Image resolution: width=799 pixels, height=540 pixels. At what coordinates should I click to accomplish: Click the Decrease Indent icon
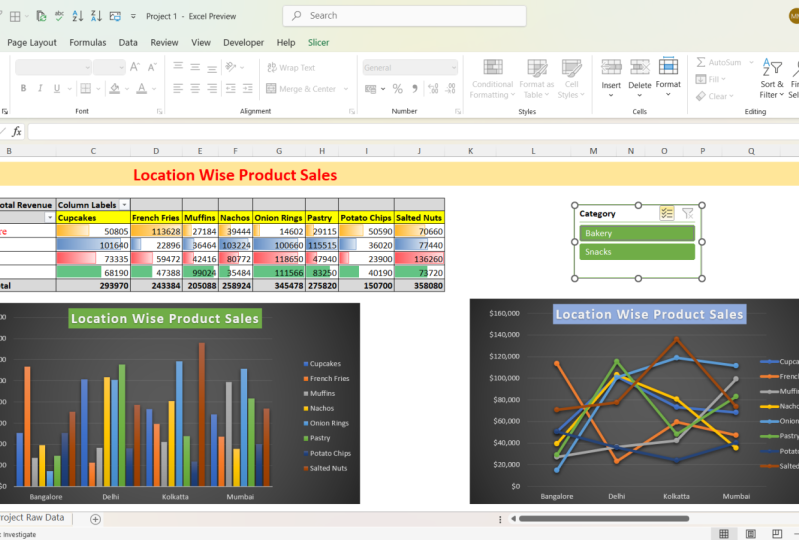(x=231, y=89)
